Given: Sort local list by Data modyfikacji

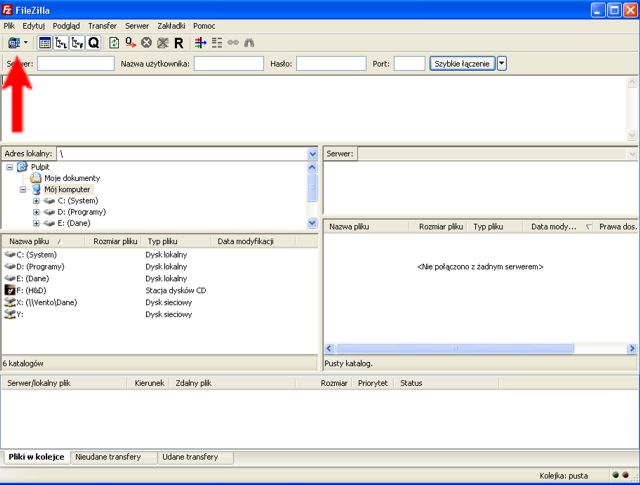Looking at the screenshot, I should pyautogui.click(x=253, y=241).
